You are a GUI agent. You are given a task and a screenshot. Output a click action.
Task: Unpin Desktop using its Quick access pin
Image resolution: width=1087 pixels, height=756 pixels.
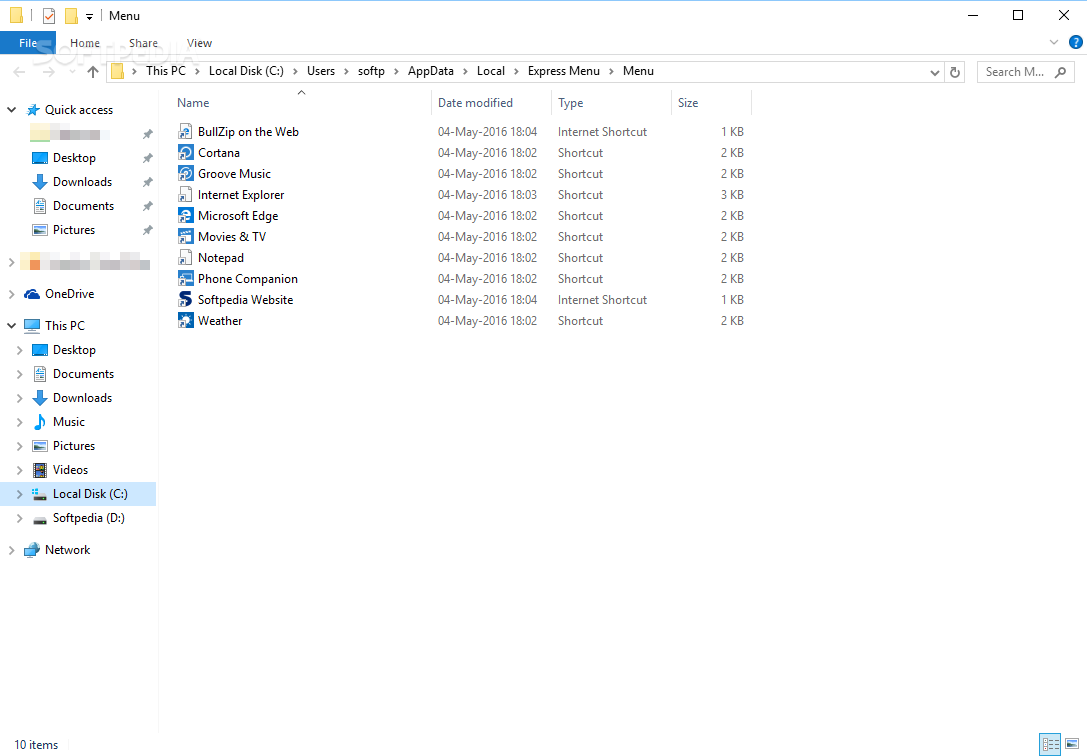click(147, 158)
